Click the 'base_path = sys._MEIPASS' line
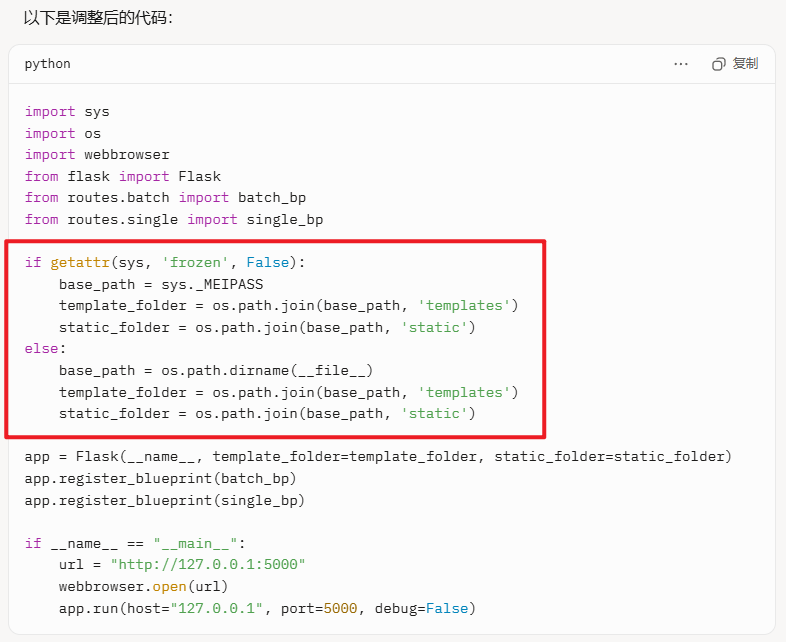This screenshot has width=786, height=642. pyautogui.click(x=161, y=284)
